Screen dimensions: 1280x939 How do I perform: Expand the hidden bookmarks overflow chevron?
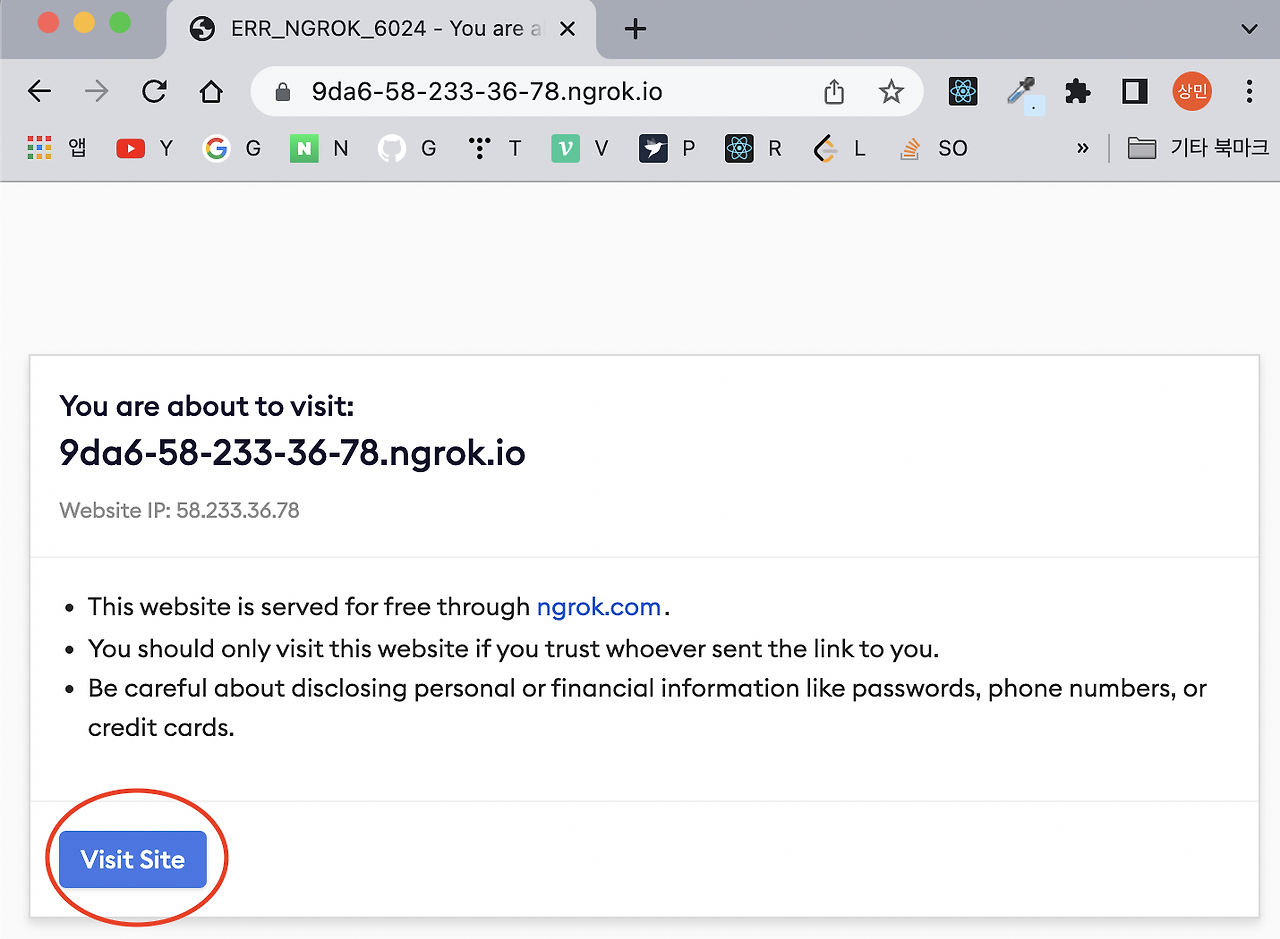point(1082,148)
